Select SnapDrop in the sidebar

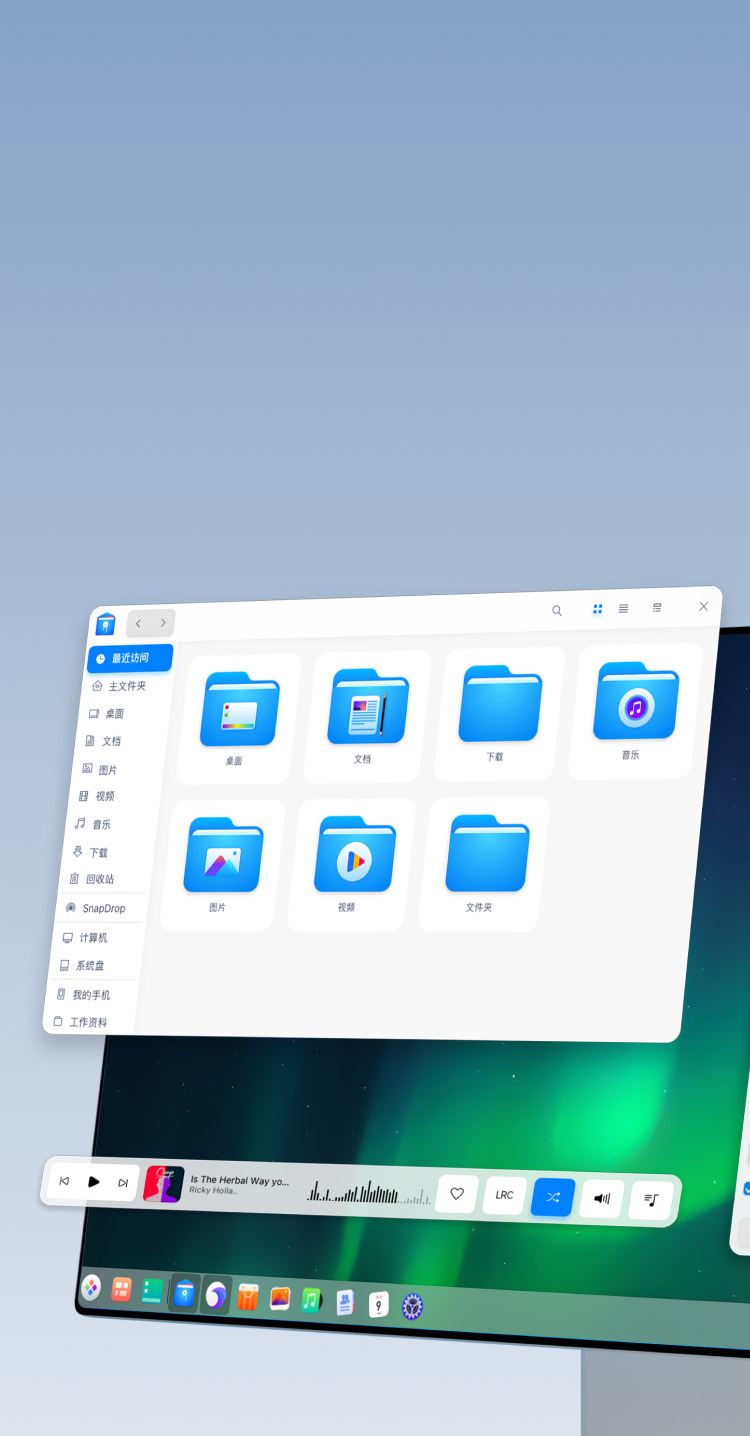(103, 908)
